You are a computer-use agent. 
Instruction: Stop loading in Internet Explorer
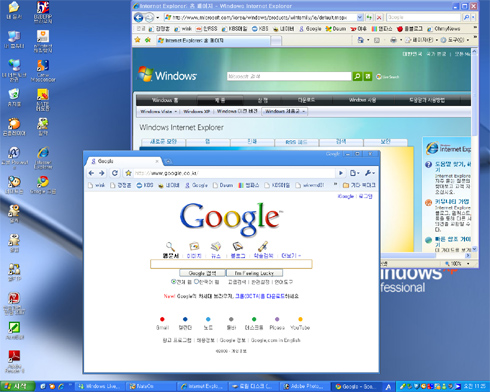pyautogui.click(x=379, y=17)
